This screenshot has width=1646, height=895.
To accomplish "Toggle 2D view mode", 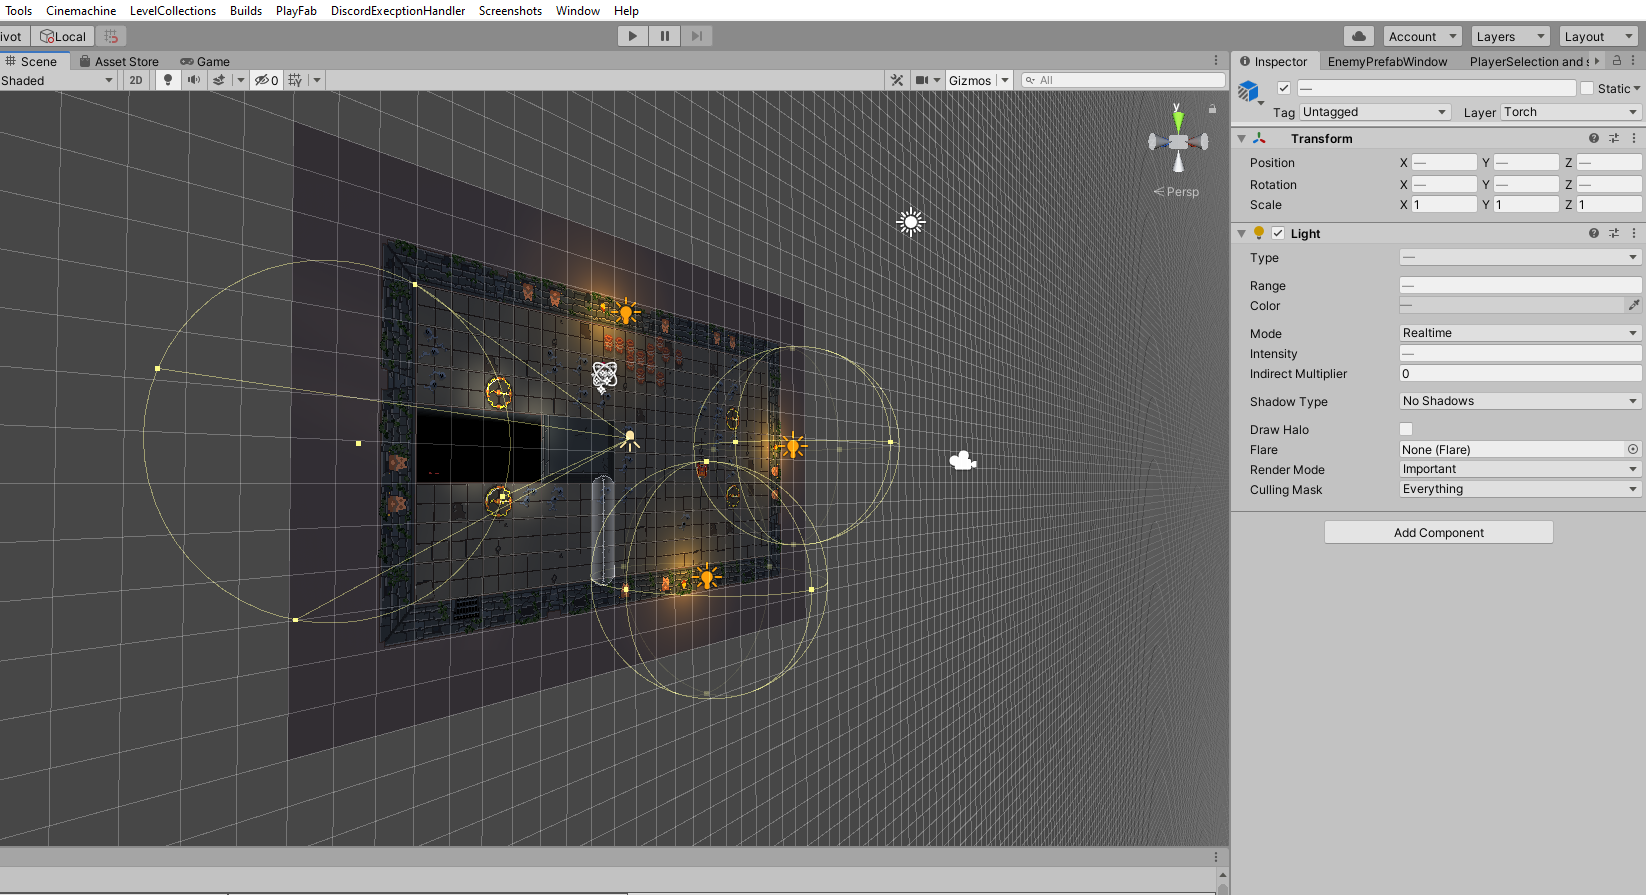I will (136, 80).
